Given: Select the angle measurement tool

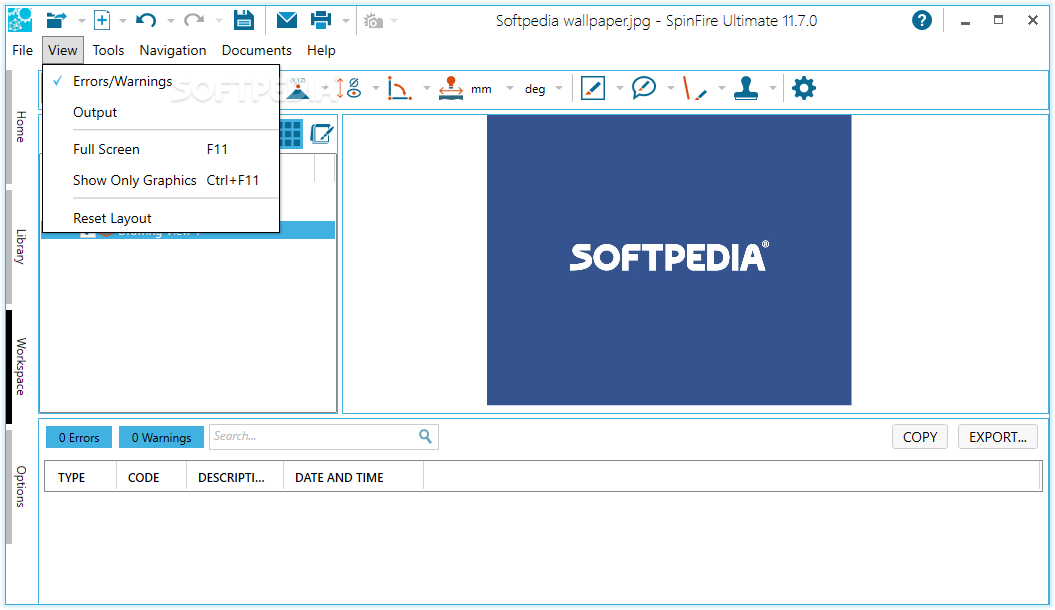Looking at the screenshot, I should tap(399, 88).
